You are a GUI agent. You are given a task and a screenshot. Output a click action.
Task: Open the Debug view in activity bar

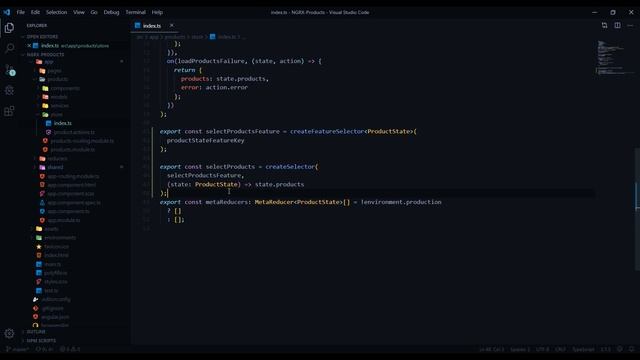click(9, 90)
